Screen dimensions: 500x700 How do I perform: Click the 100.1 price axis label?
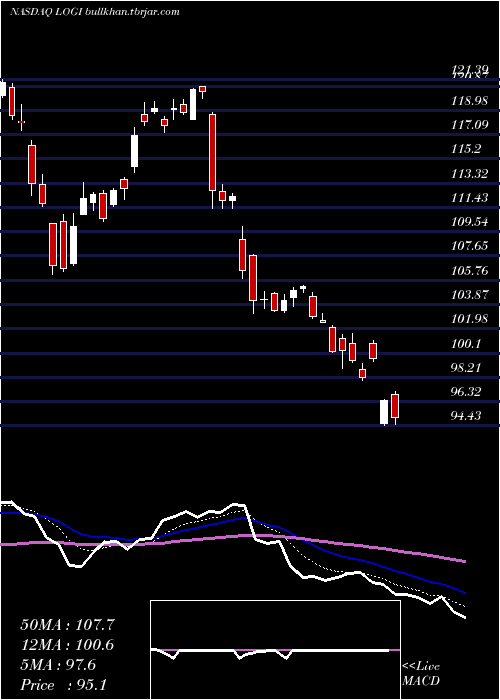click(467, 344)
